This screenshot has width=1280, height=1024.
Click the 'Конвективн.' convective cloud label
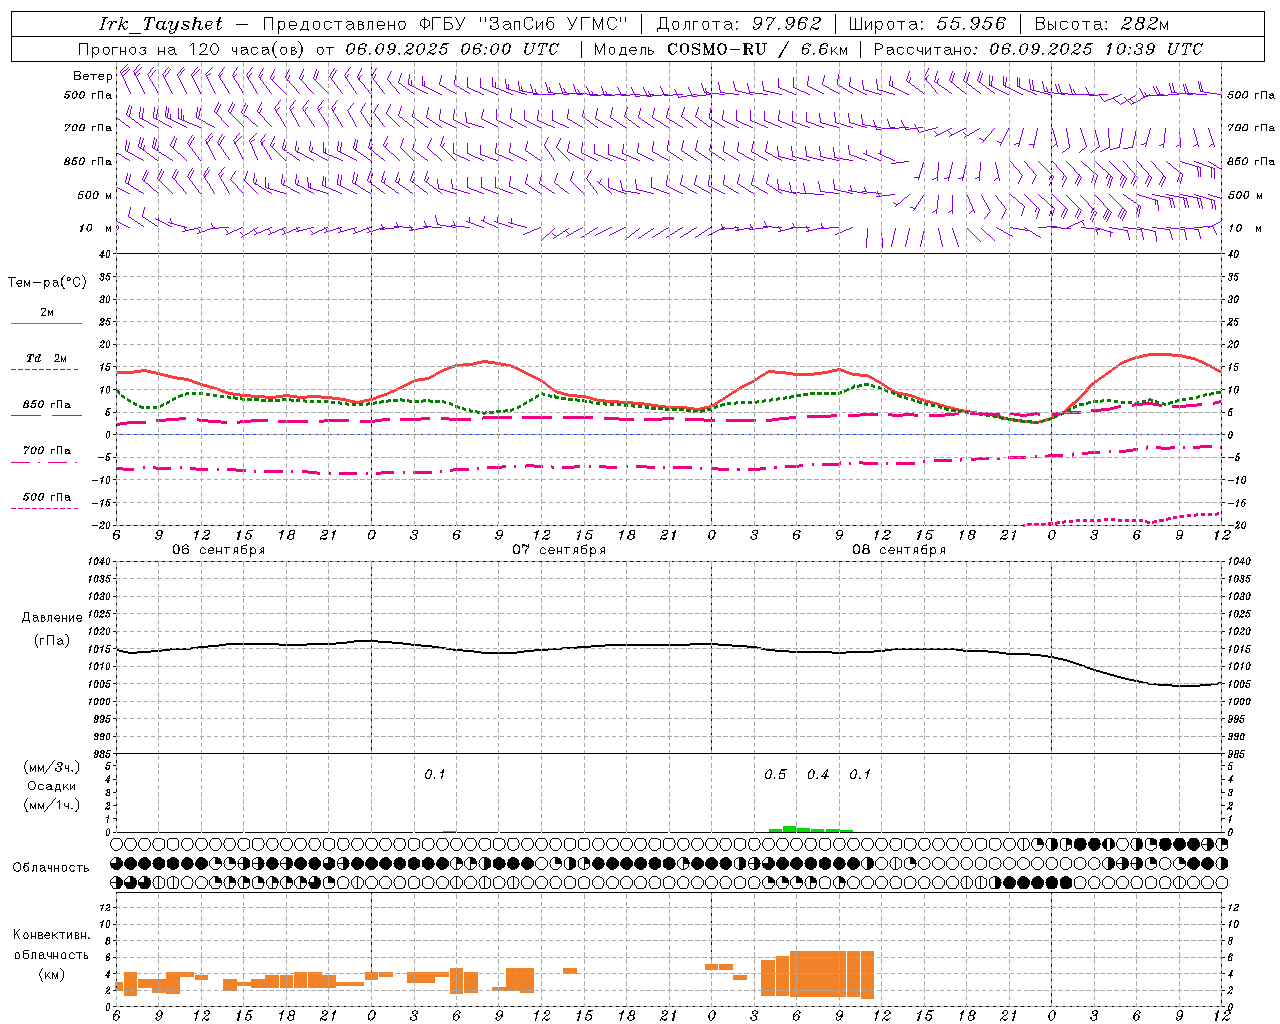pos(51,935)
